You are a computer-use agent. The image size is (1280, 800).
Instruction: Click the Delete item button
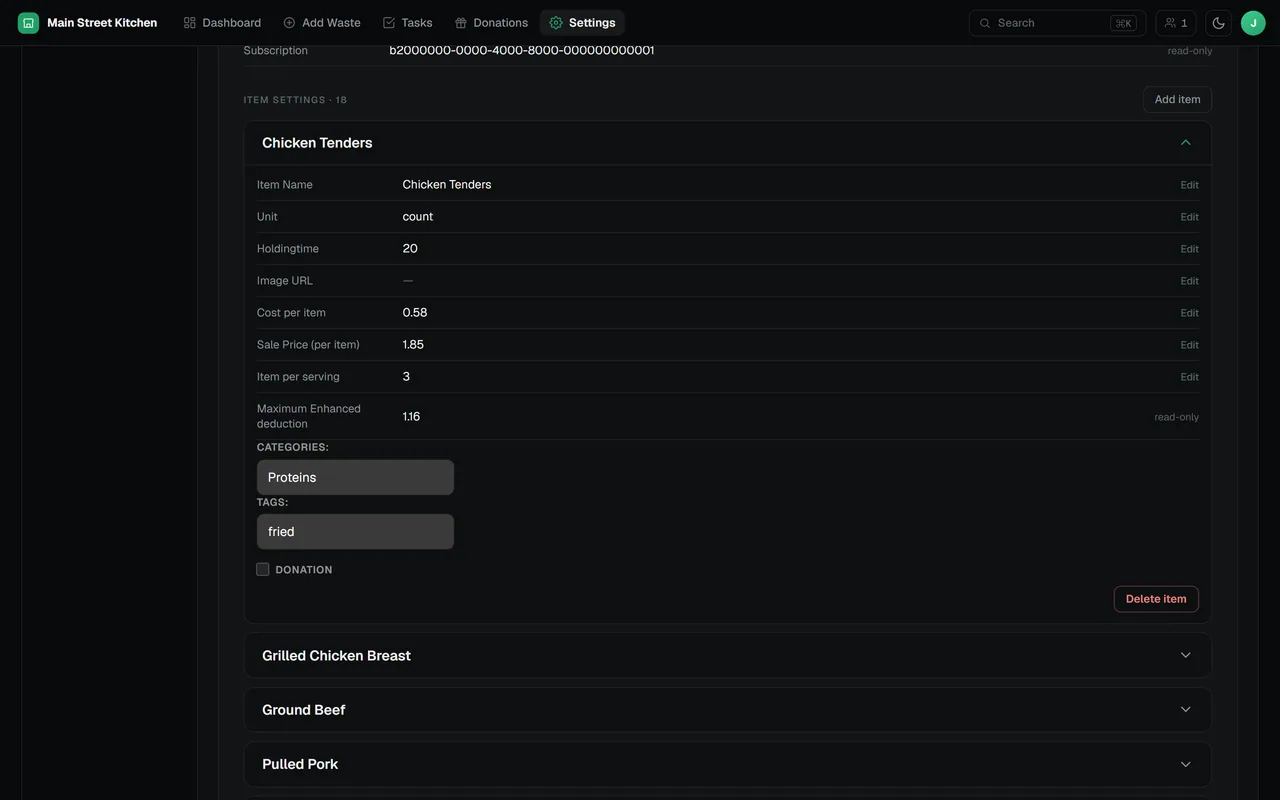click(x=1156, y=599)
